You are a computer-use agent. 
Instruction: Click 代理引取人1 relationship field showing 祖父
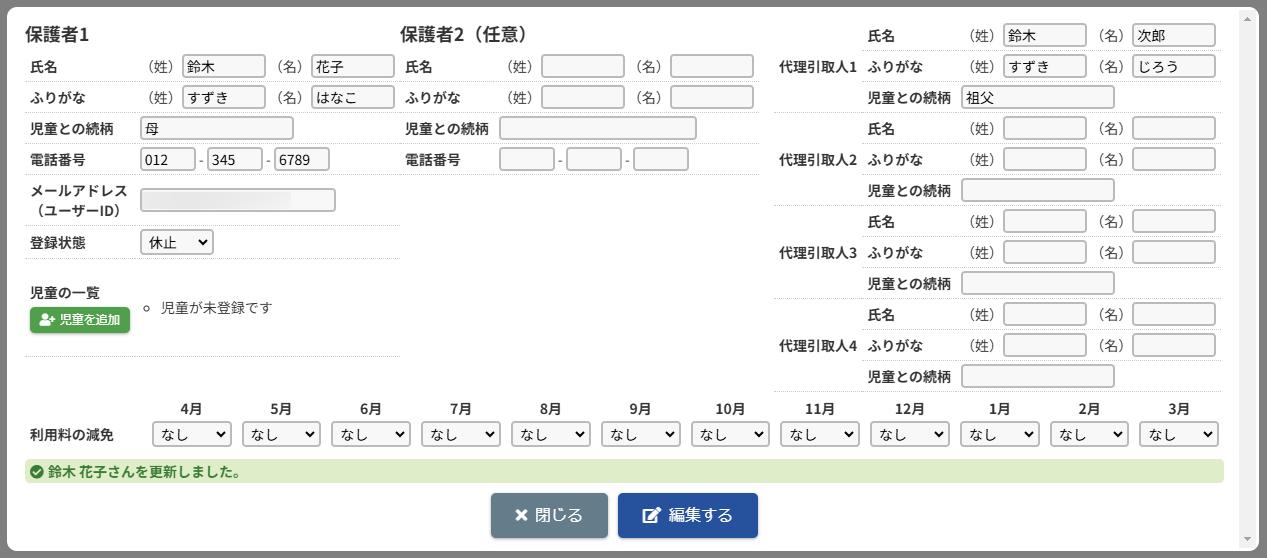(x=1037, y=97)
